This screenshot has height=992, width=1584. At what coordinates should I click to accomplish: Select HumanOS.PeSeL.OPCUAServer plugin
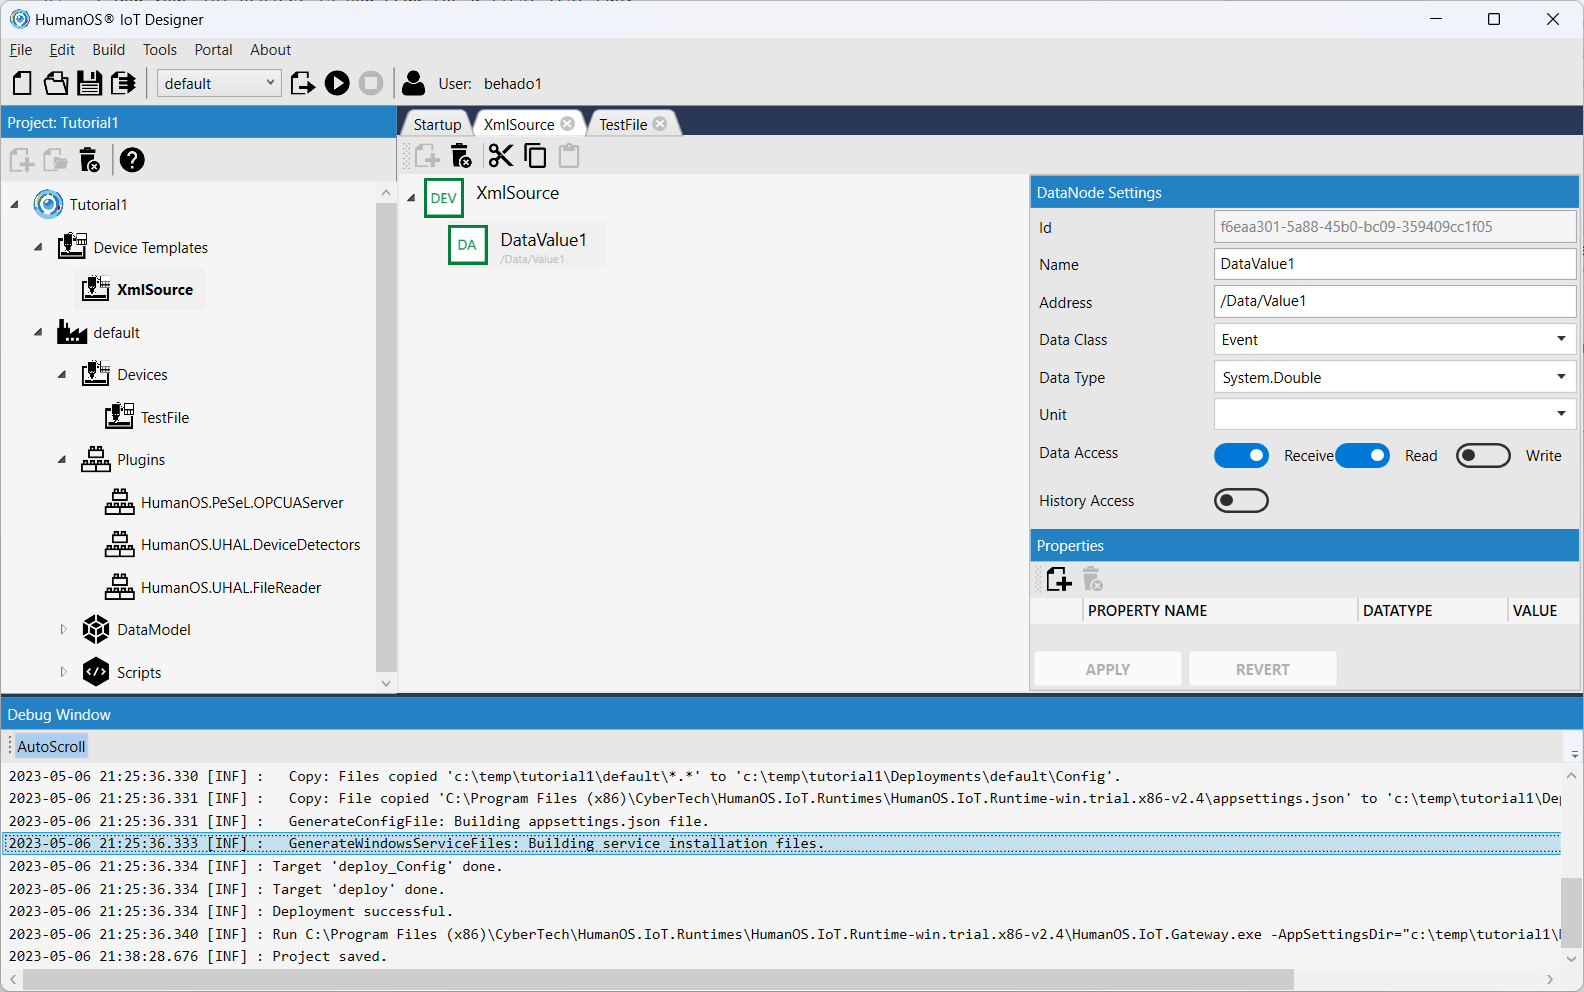[241, 503]
